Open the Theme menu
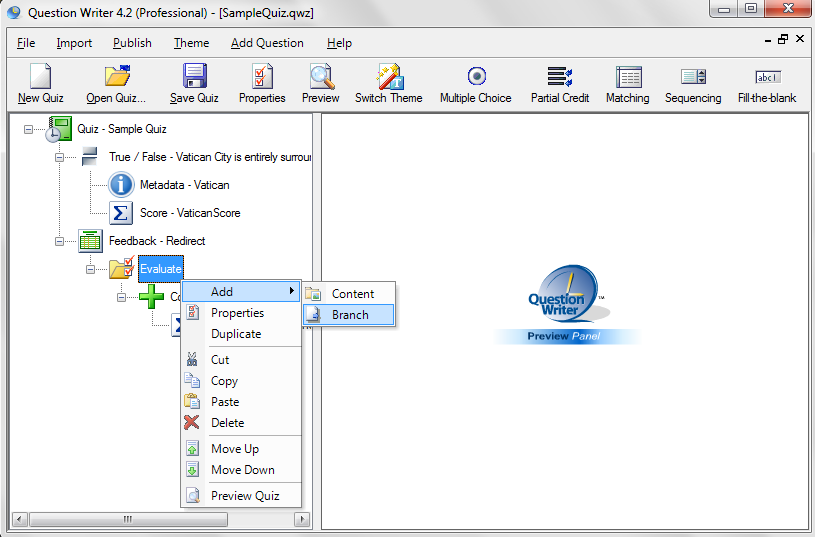The image size is (815, 537). point(191,43)
